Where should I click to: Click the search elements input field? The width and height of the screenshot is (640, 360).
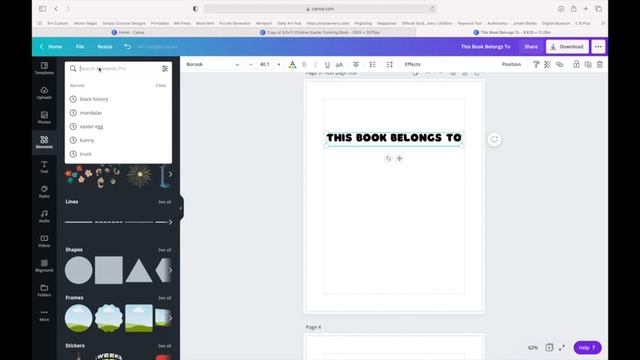point(118,69)
